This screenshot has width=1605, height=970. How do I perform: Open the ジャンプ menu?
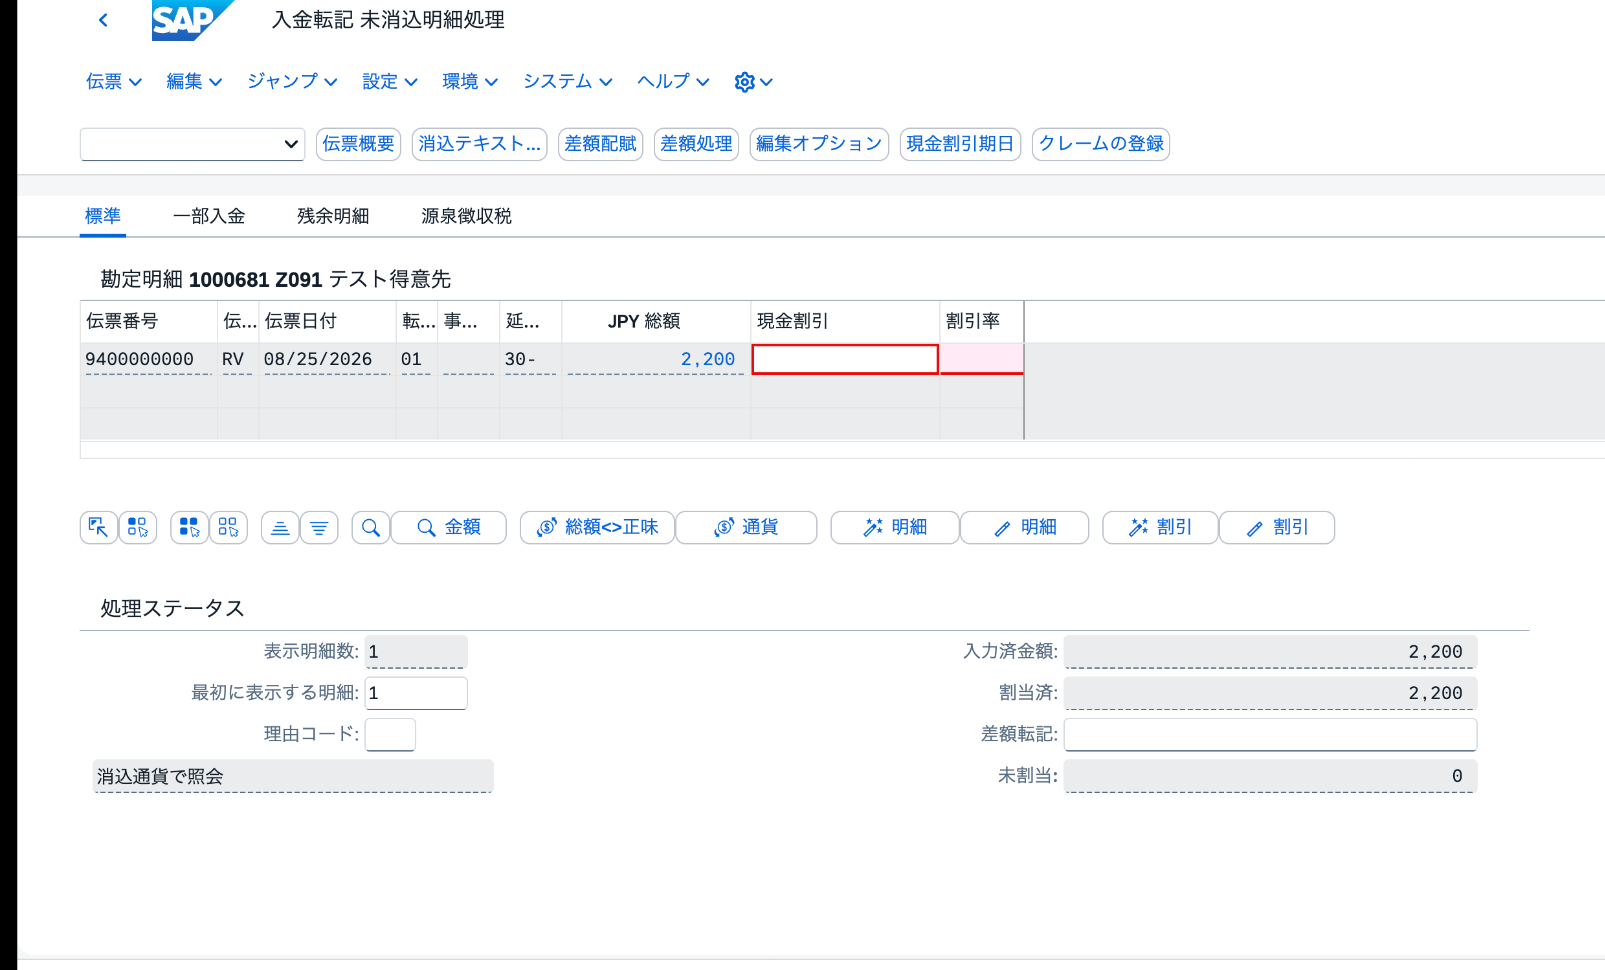click(292, 82)
